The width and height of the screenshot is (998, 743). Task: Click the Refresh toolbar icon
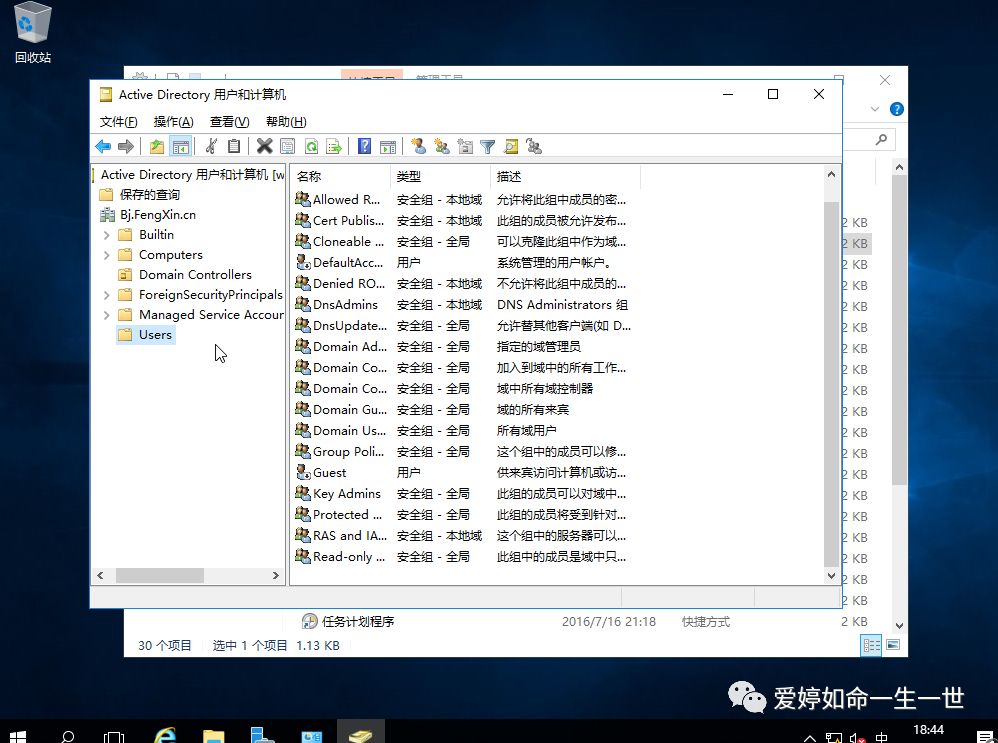[311, 146]
